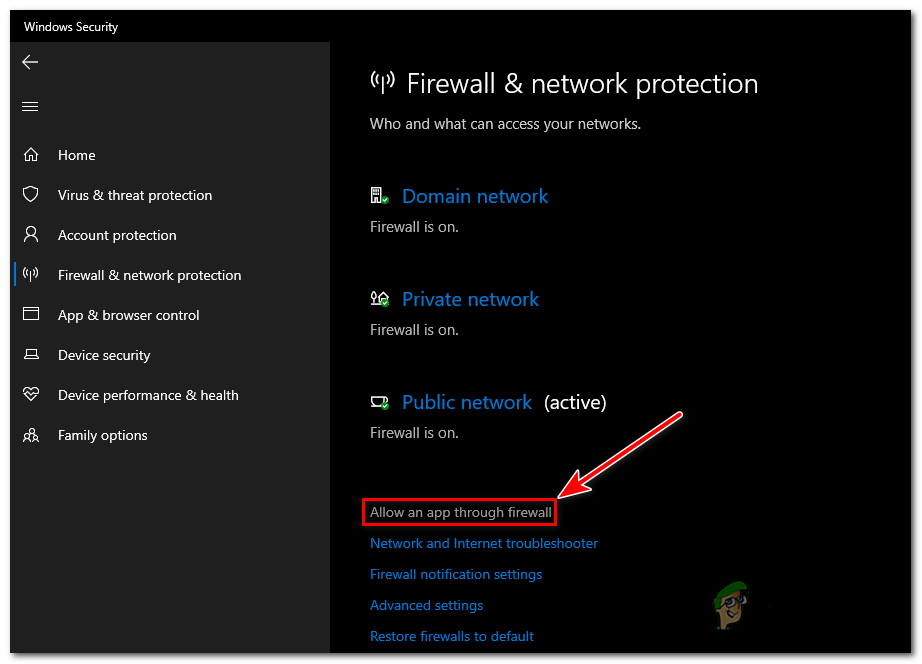Click the Device security laptop icon

click(x=31, y=355)
